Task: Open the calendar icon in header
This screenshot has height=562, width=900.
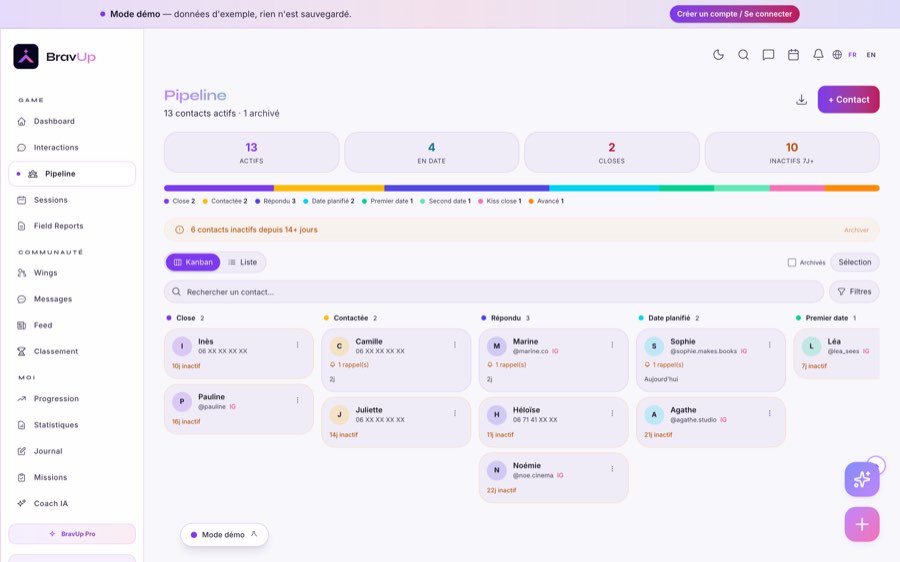Action: (793, 55)
